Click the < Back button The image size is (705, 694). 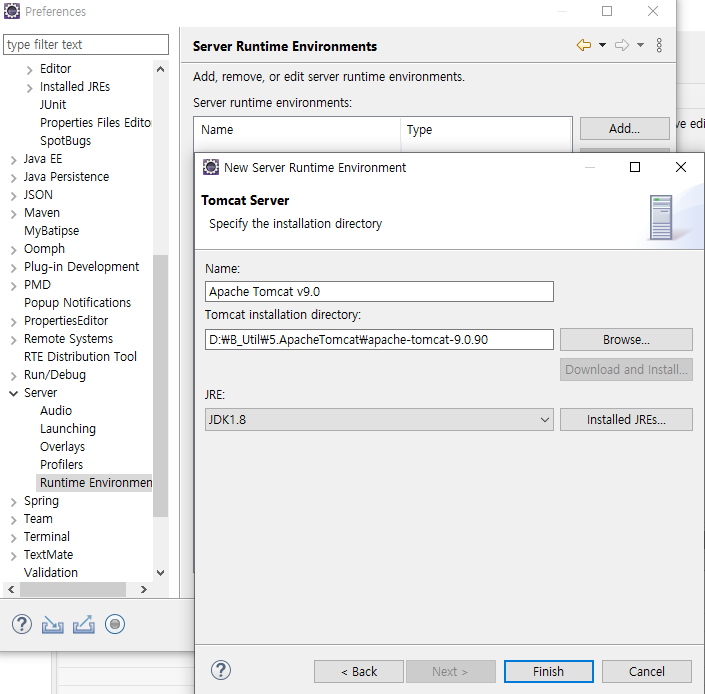point(359,672)
